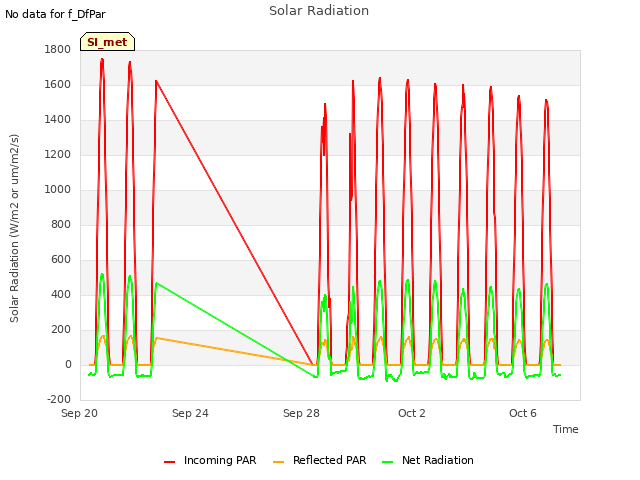
Task: Click the 200 y-axis tick label
Action: pos(61,330)
